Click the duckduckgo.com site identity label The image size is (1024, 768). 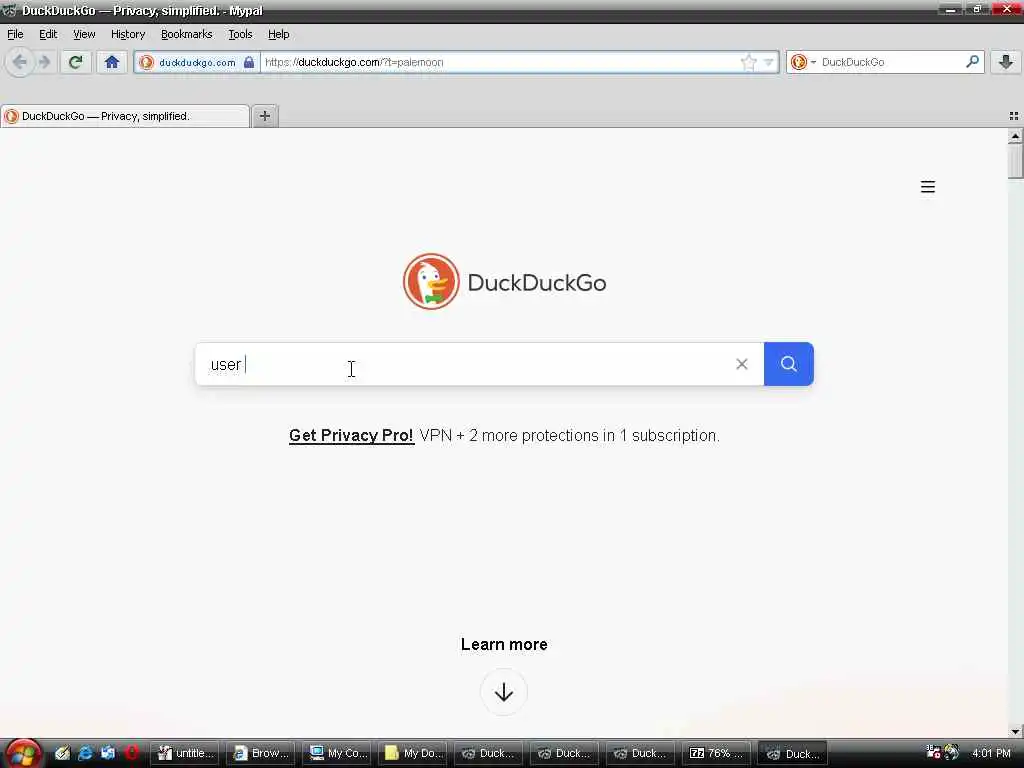197,63
